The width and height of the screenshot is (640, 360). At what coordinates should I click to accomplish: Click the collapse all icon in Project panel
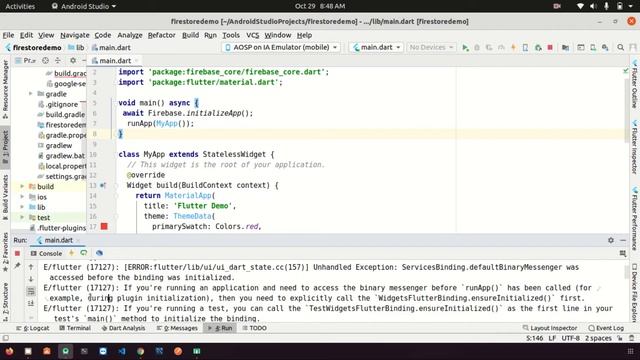pos(58,60)
